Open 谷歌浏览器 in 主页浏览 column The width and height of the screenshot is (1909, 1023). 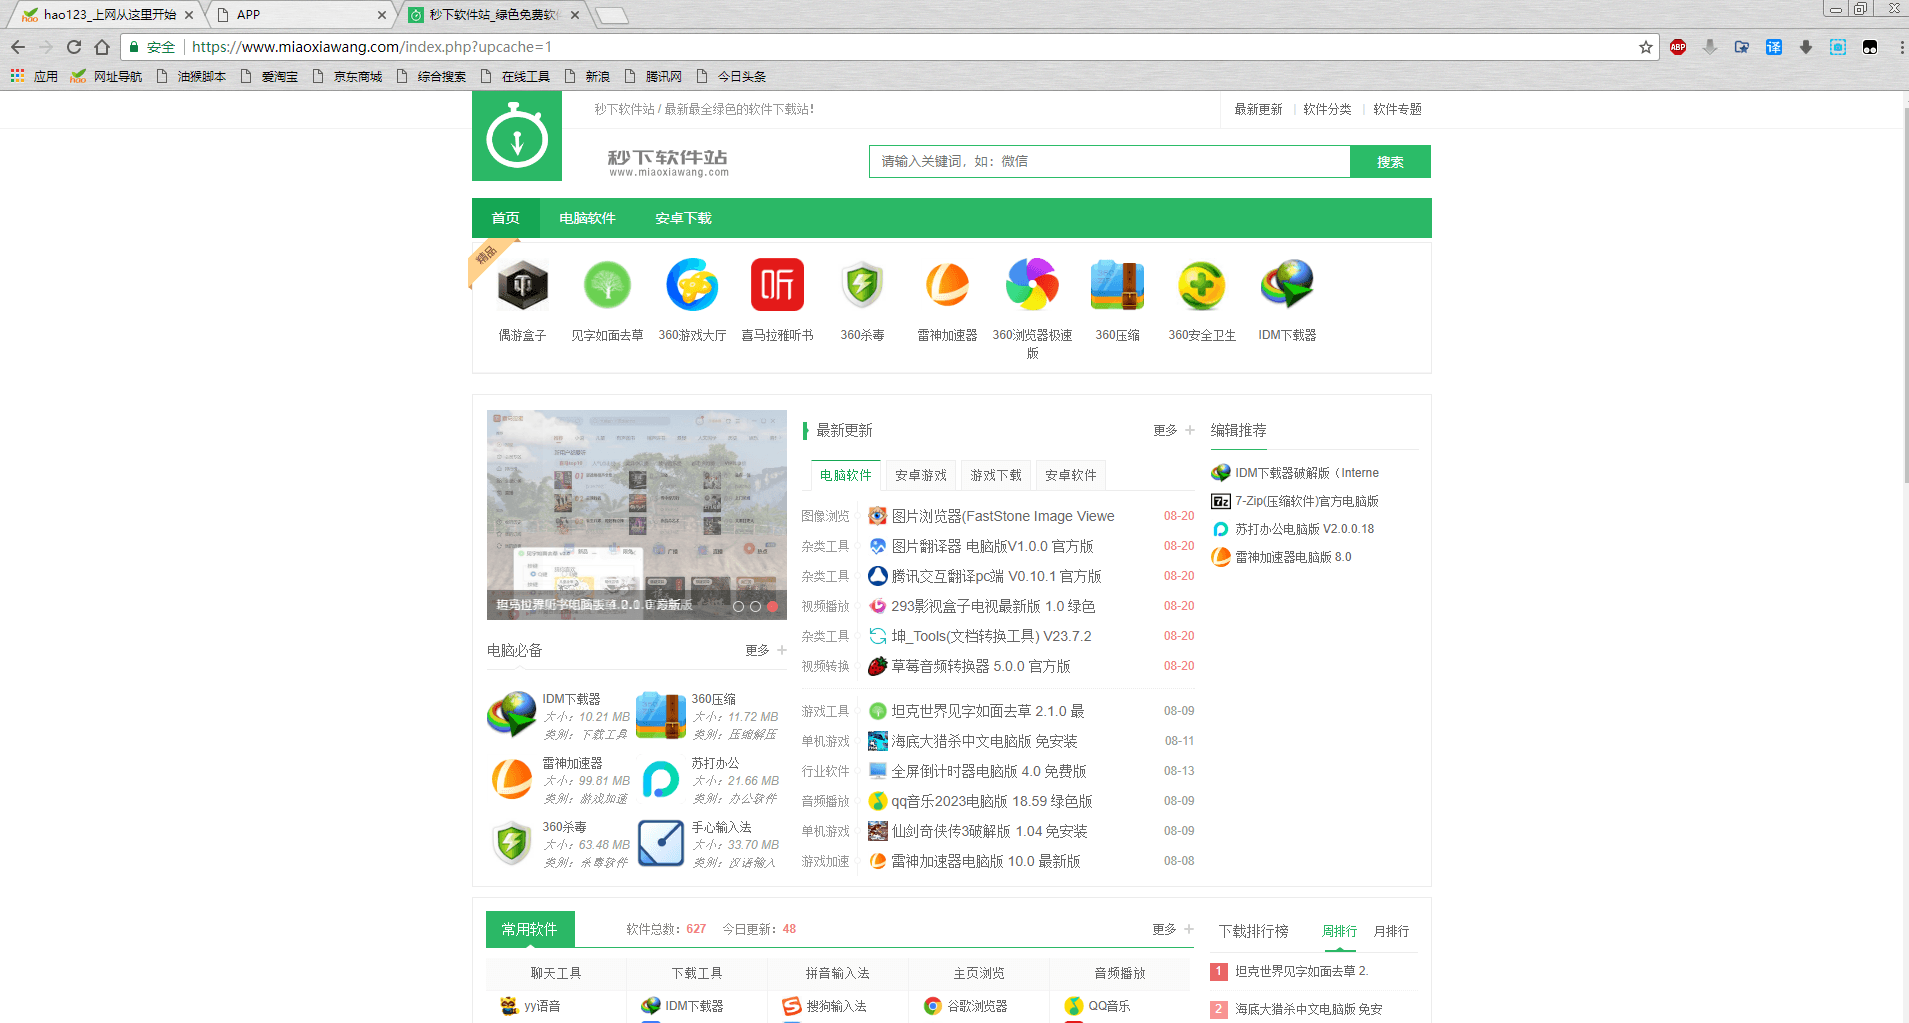977,1006
